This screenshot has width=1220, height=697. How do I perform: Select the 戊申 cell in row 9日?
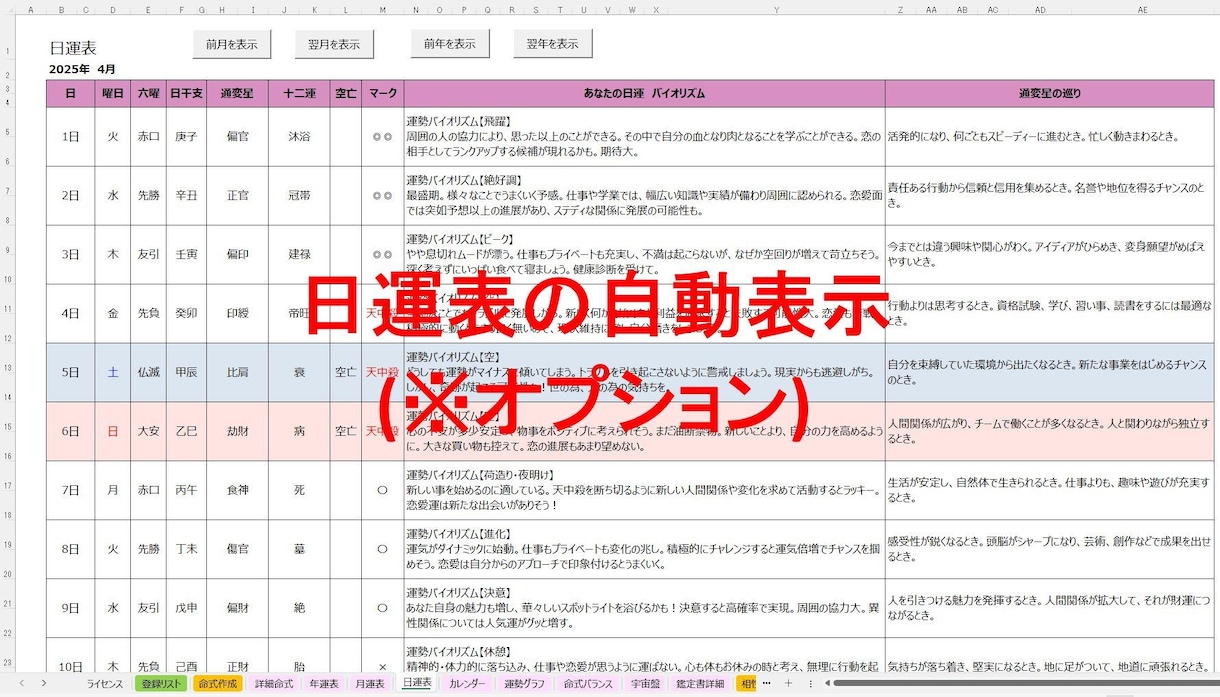pyautogui.click(x=186, y=608)
